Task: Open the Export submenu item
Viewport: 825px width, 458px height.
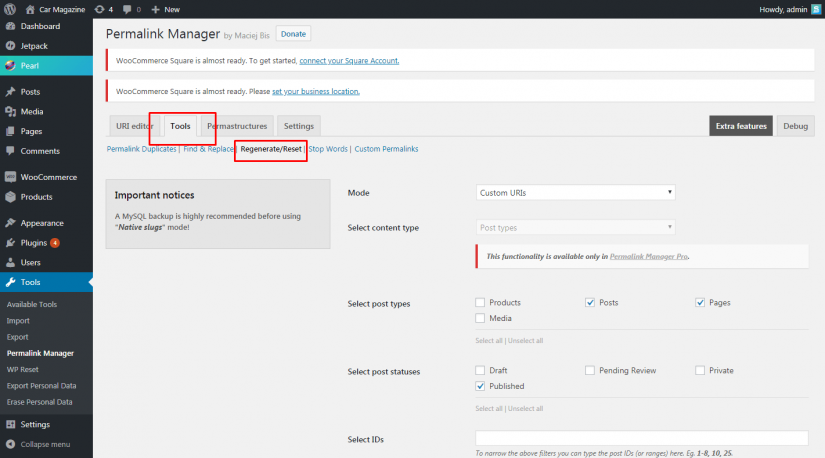Action: point(17,337)
